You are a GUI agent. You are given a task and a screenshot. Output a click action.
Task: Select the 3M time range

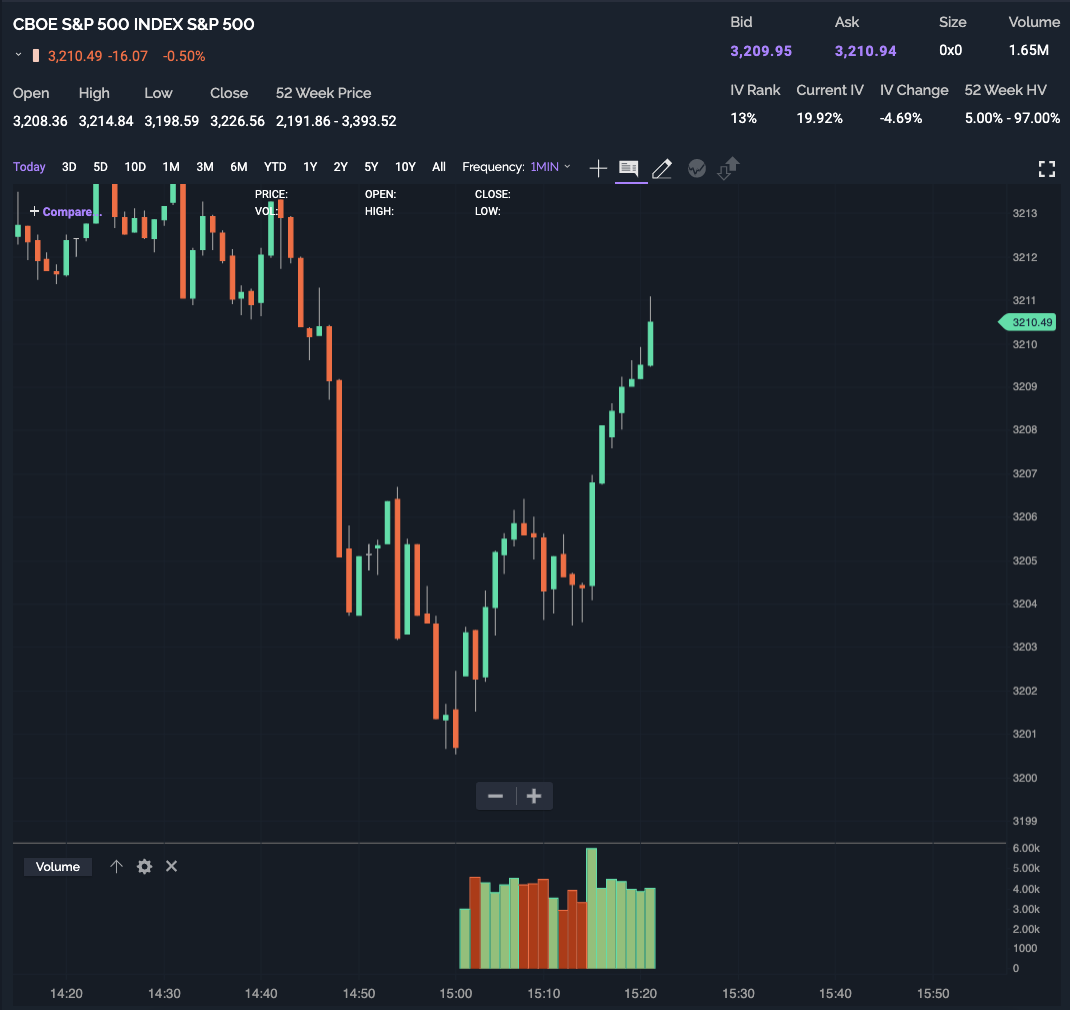point(205,167)
